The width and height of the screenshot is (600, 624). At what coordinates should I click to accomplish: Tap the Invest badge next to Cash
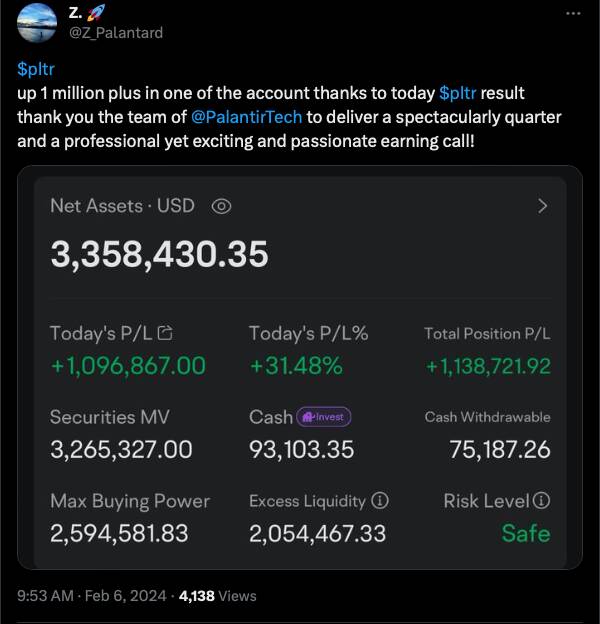(x=325, y=417)
